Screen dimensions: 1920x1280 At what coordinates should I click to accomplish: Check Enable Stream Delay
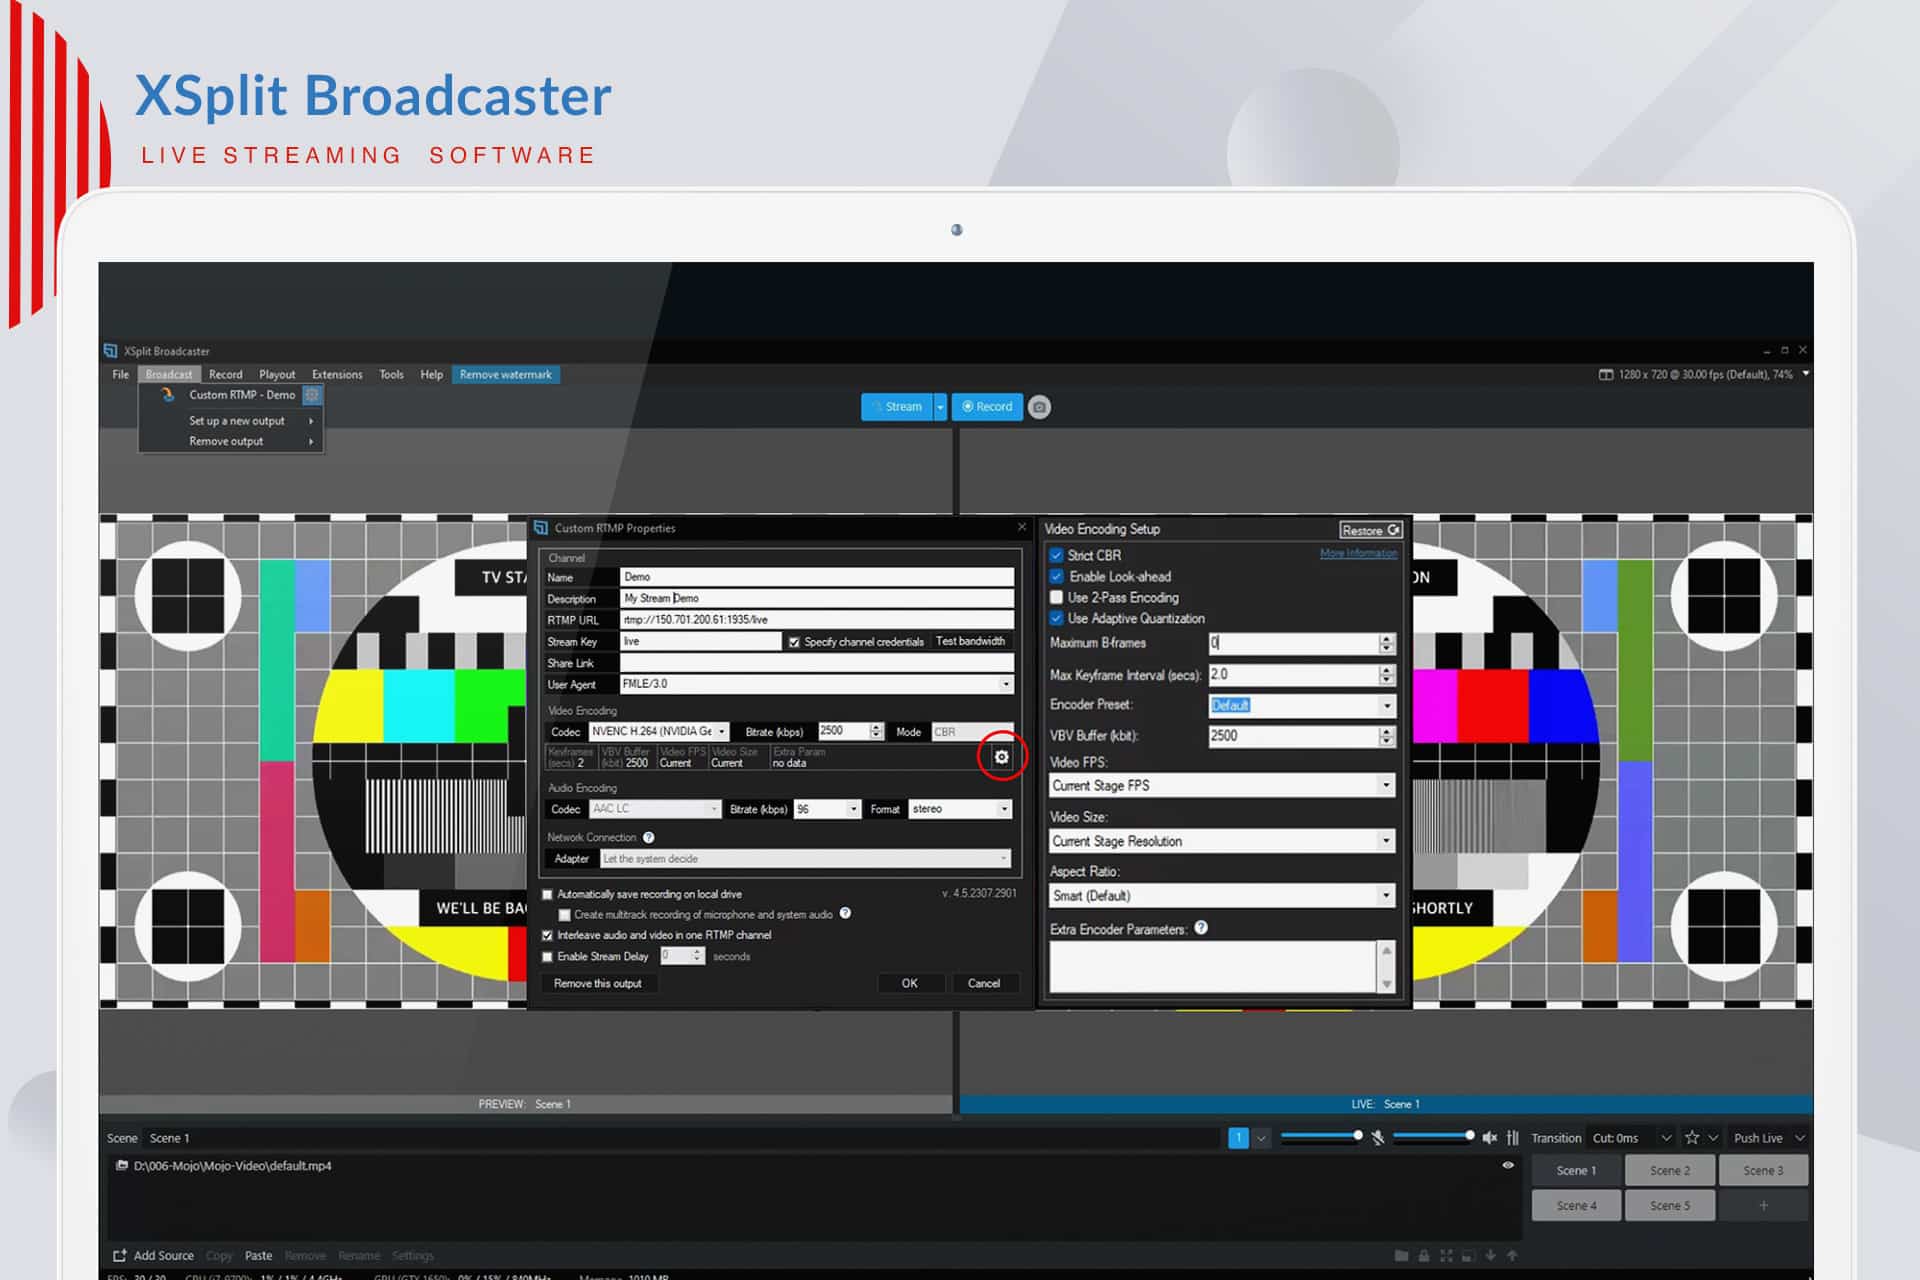[547, 957]
